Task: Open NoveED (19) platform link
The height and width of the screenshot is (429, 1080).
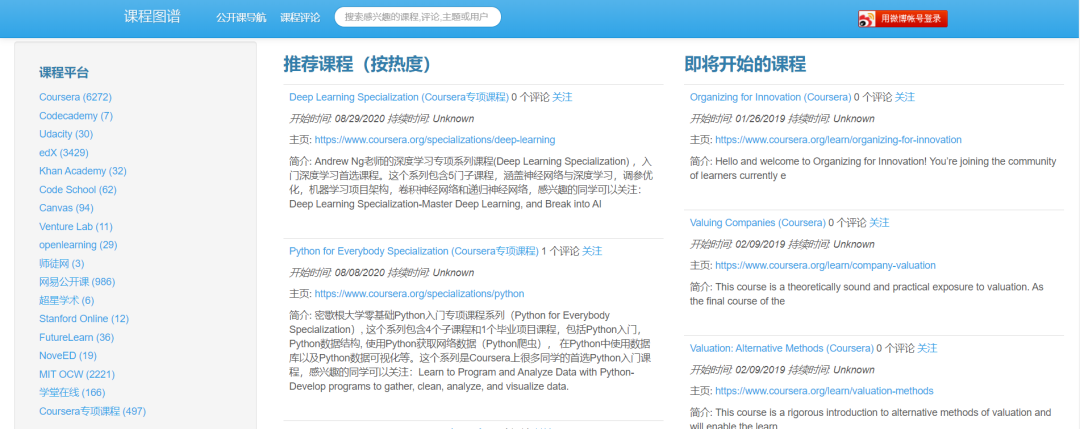Action: click(68, 356)
